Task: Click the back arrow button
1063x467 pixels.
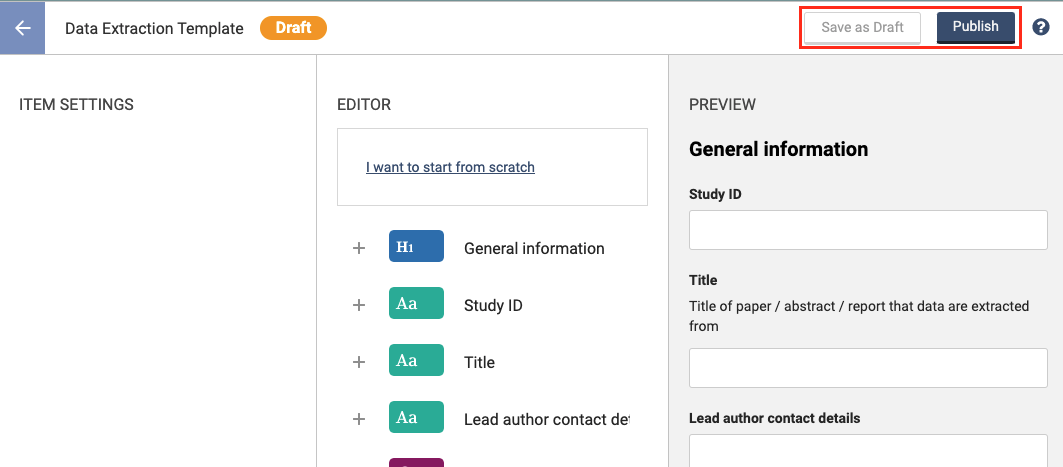Action: point(23,28)
